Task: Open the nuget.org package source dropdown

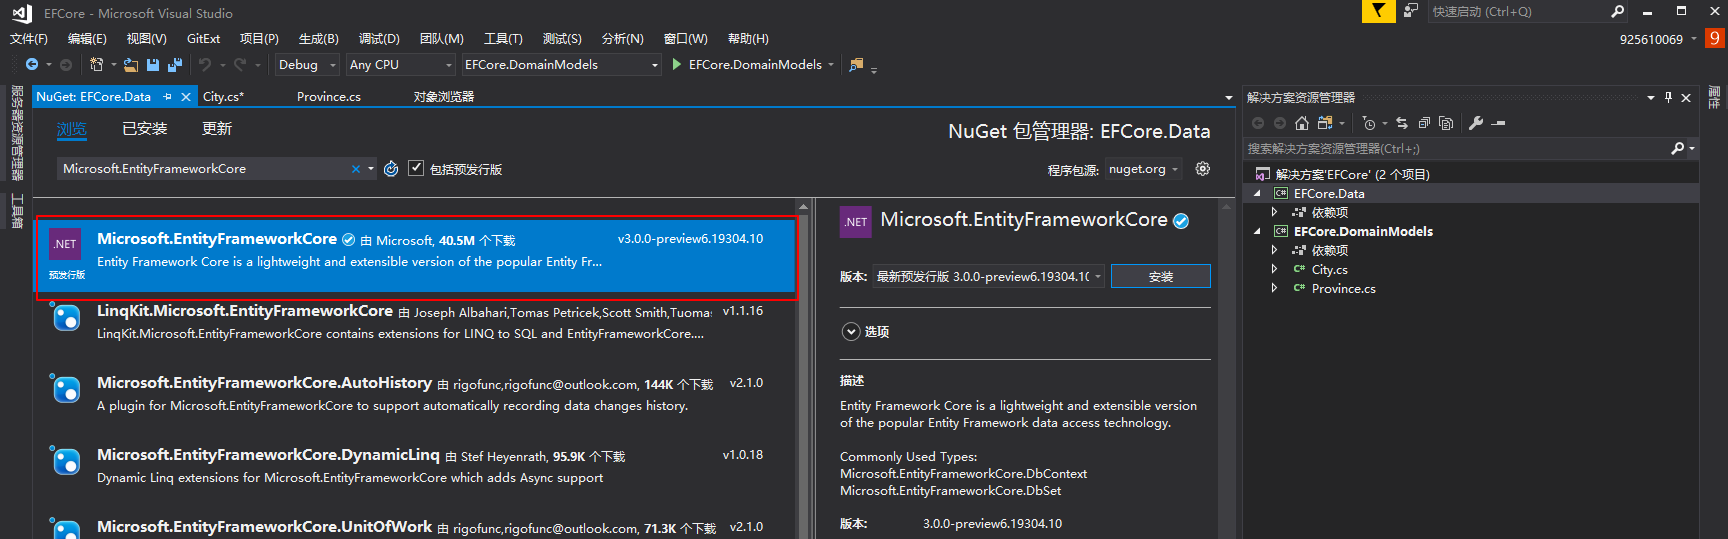Action: [x=1143, y=169]
